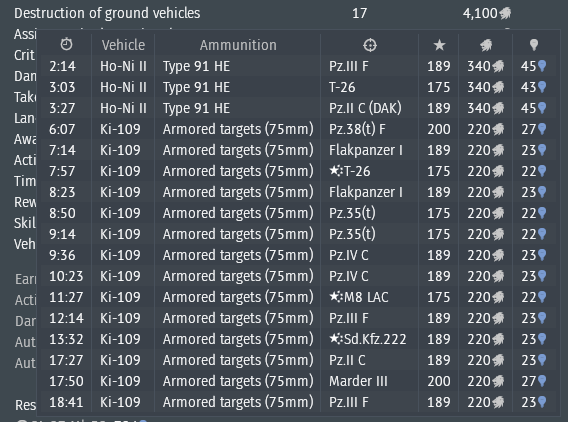Select the Destruction of ground vehicles row

[263, 13]
